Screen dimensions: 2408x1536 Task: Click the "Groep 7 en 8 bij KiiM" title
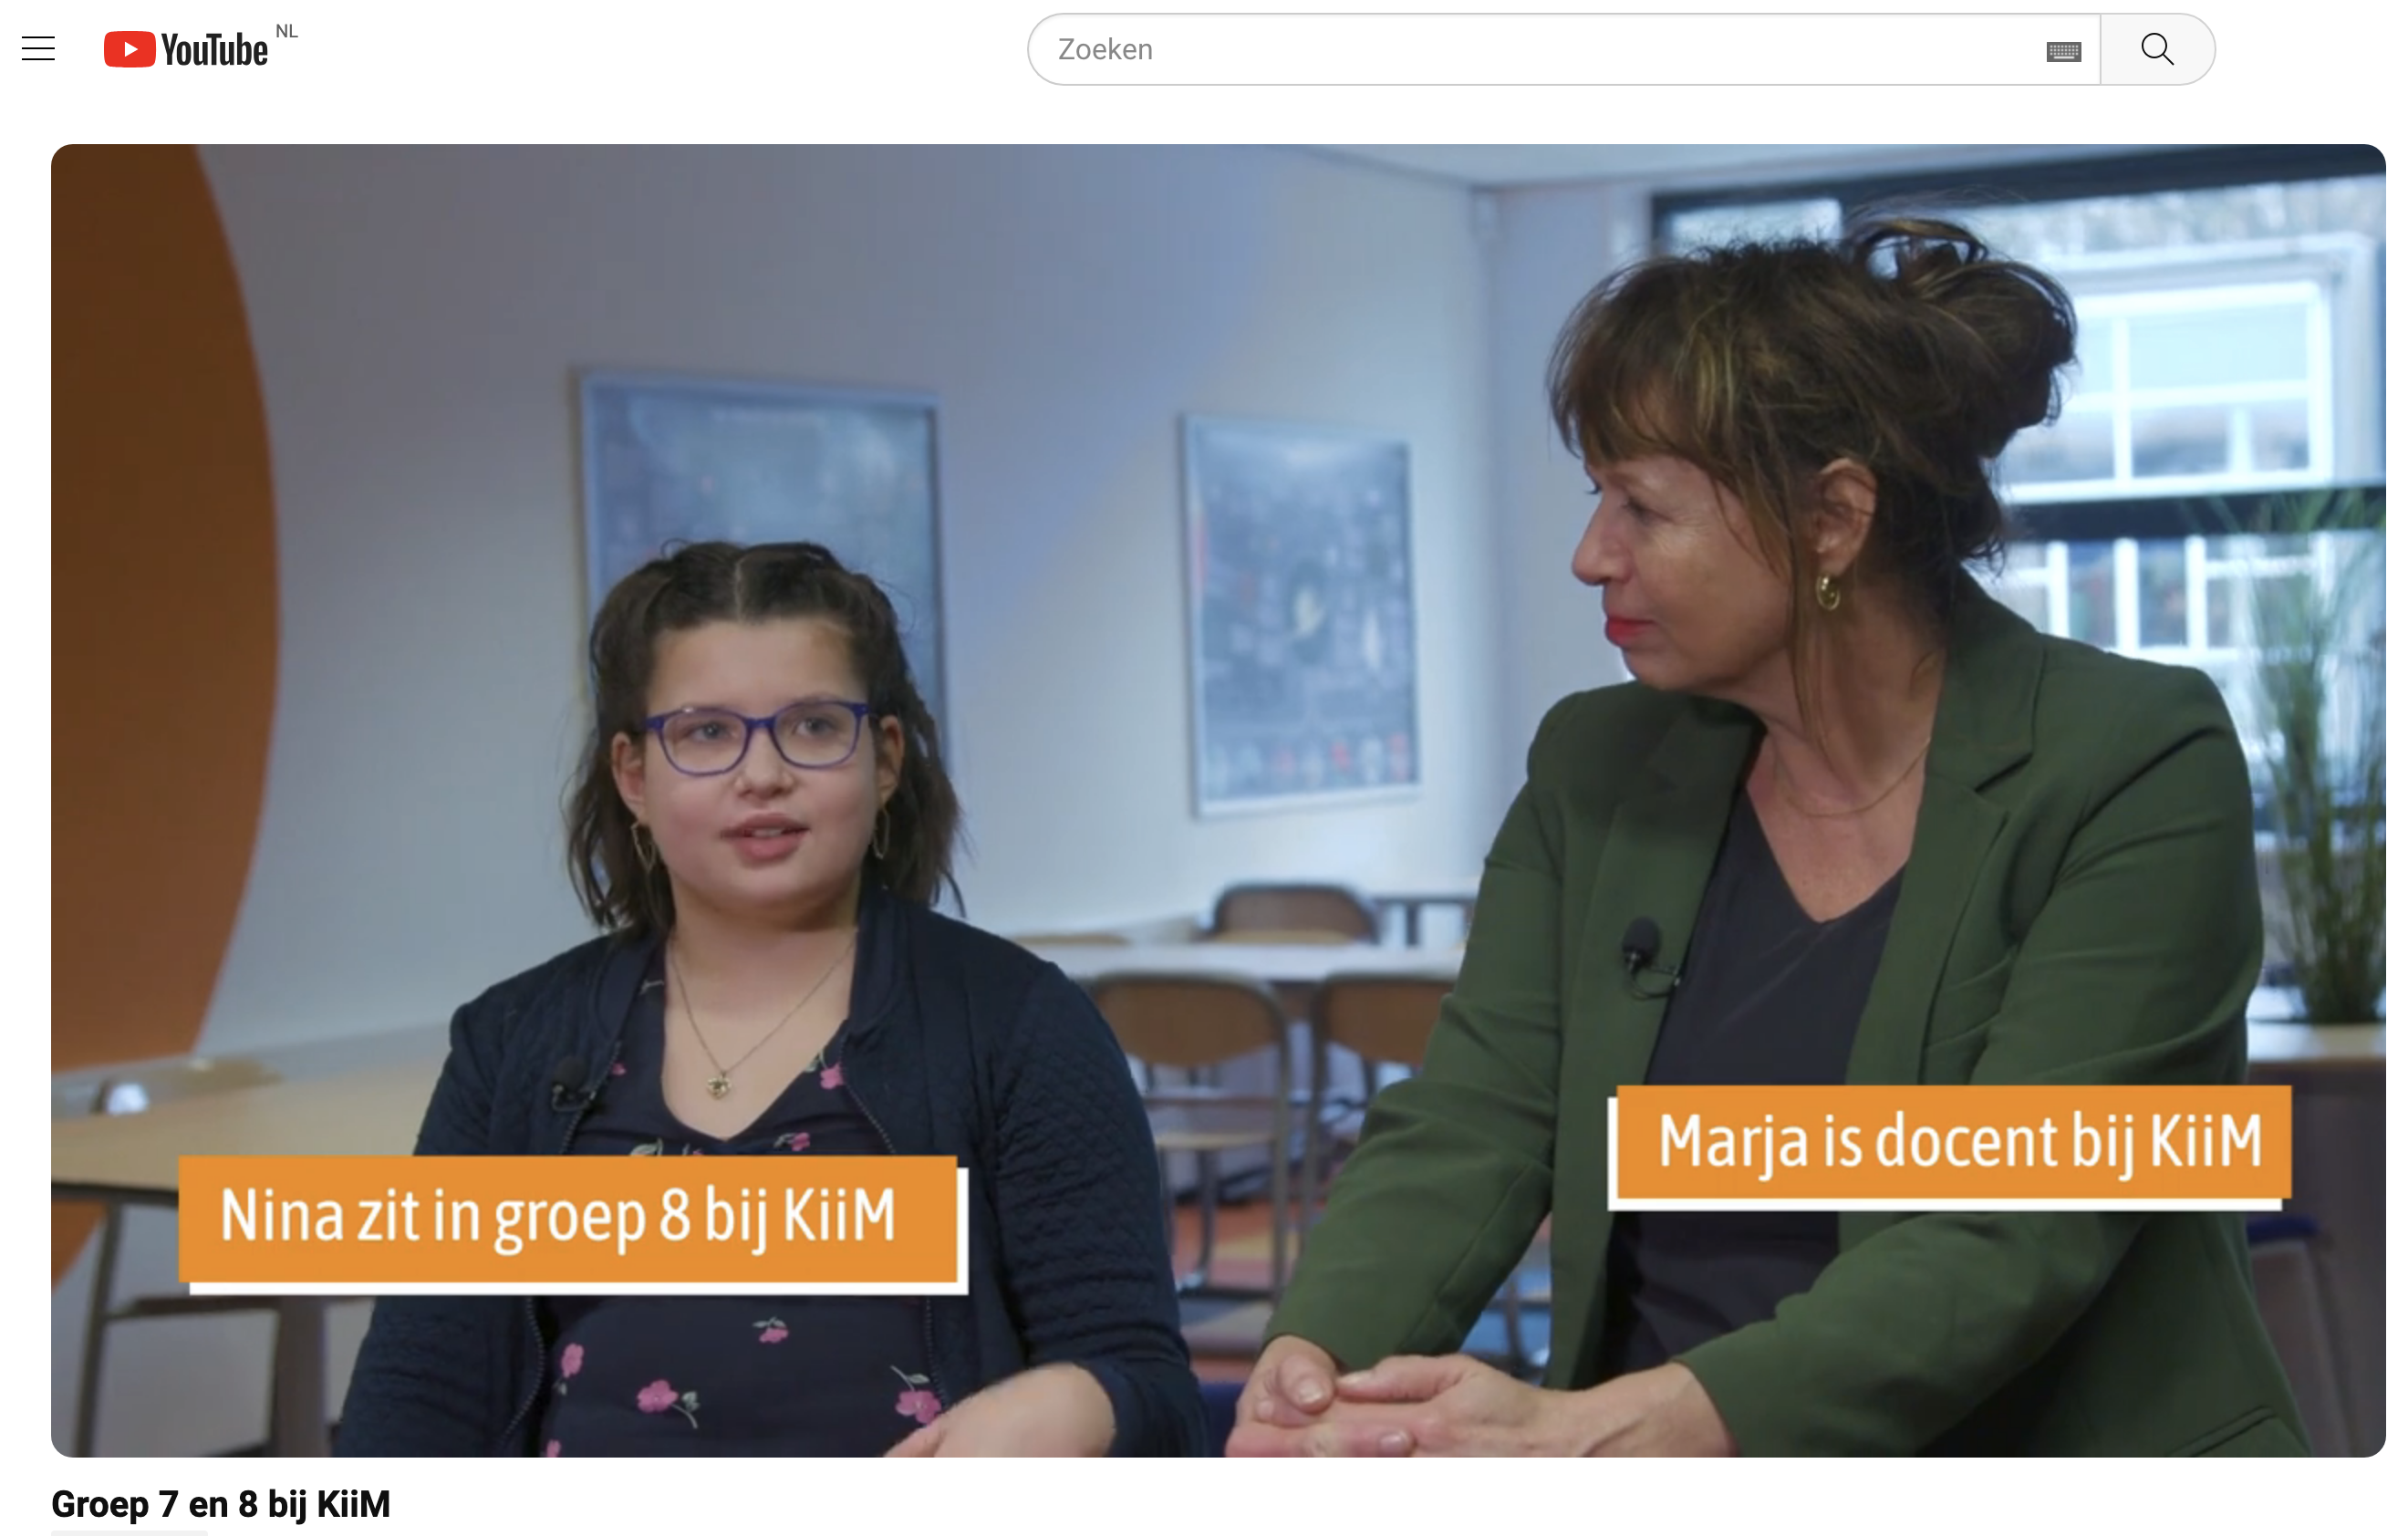click(x=221, y=1503)
